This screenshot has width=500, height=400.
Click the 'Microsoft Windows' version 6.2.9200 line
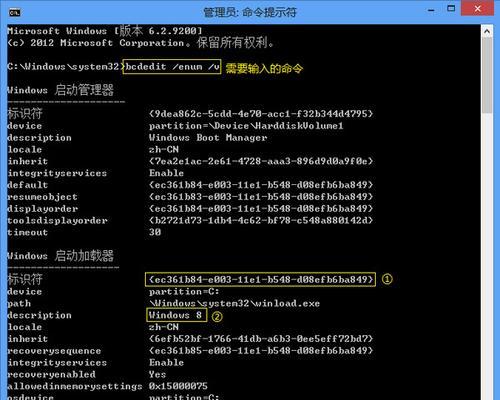(105, 31)
